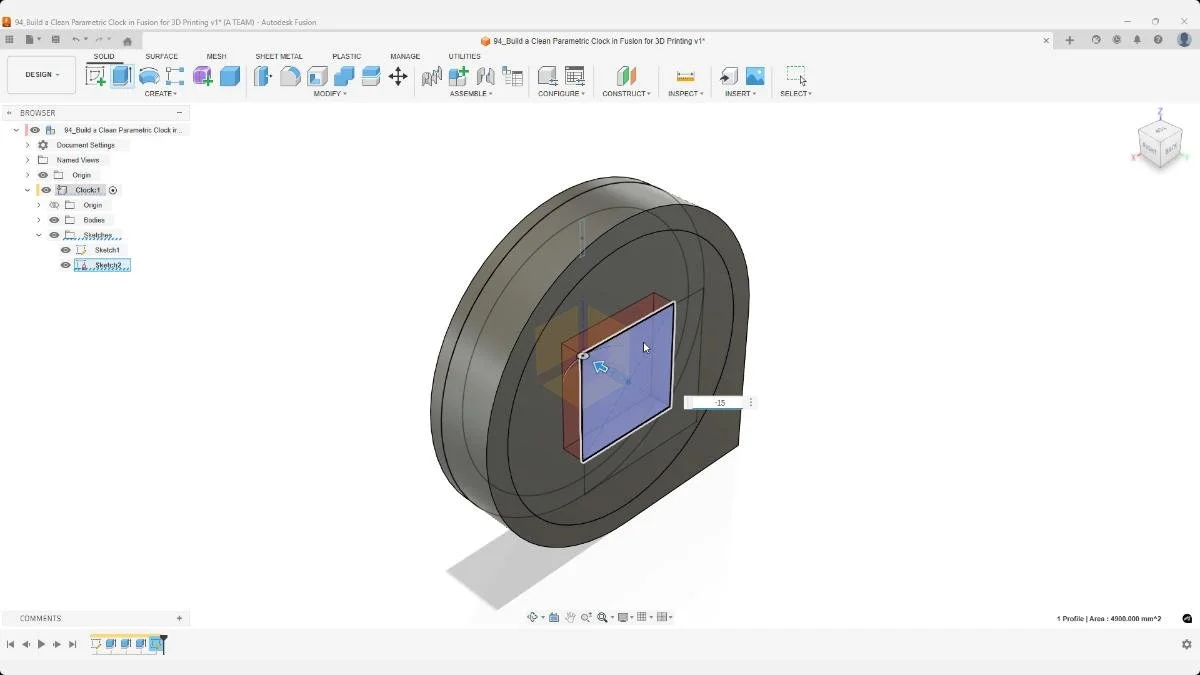Image resolution: width=1200 pixels, height=675 pixels.
Task: Toggle visibility of the Bodies folder
Action: pyautogui.click(x=55, y=220)
